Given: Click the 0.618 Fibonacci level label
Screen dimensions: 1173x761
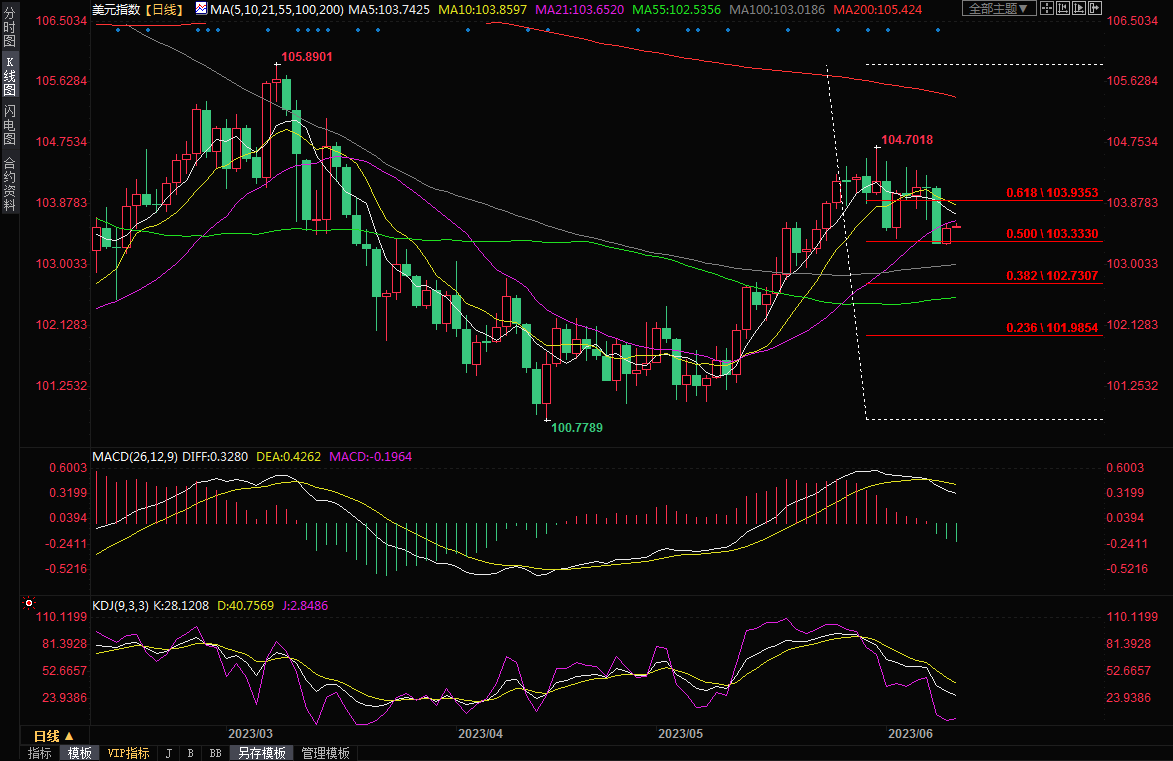Looking at the screenshot, I should (x=1052, y=193).
